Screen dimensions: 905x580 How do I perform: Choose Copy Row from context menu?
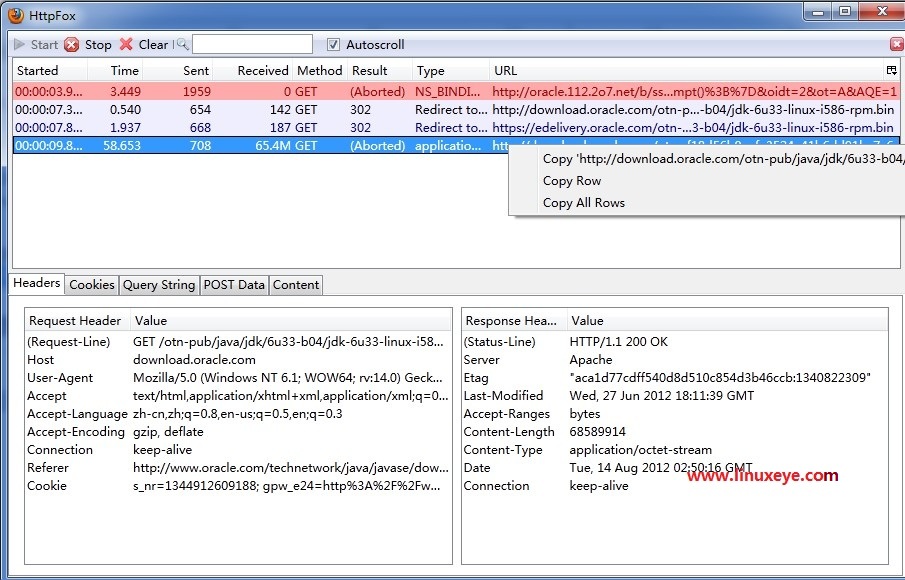click(572, 181)
